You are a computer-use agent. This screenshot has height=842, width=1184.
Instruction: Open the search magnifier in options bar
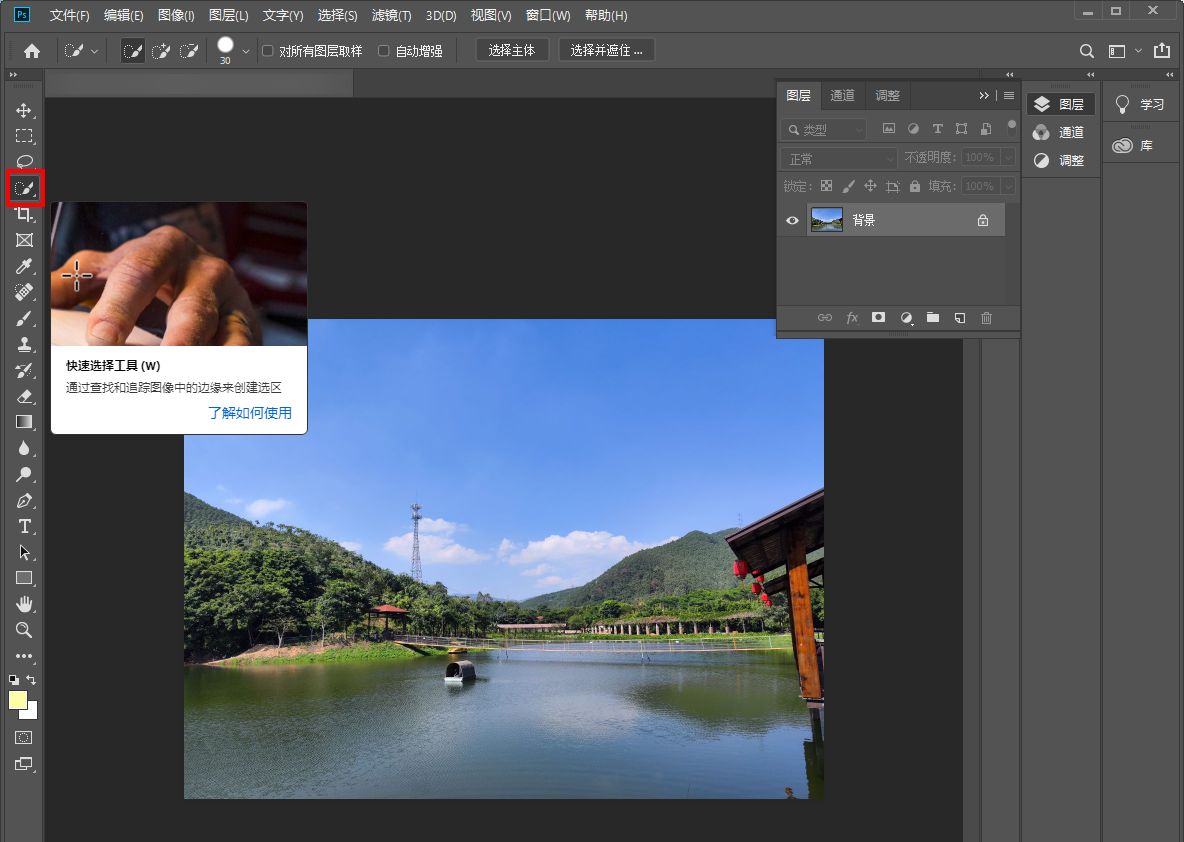[x=1087, y=51]
